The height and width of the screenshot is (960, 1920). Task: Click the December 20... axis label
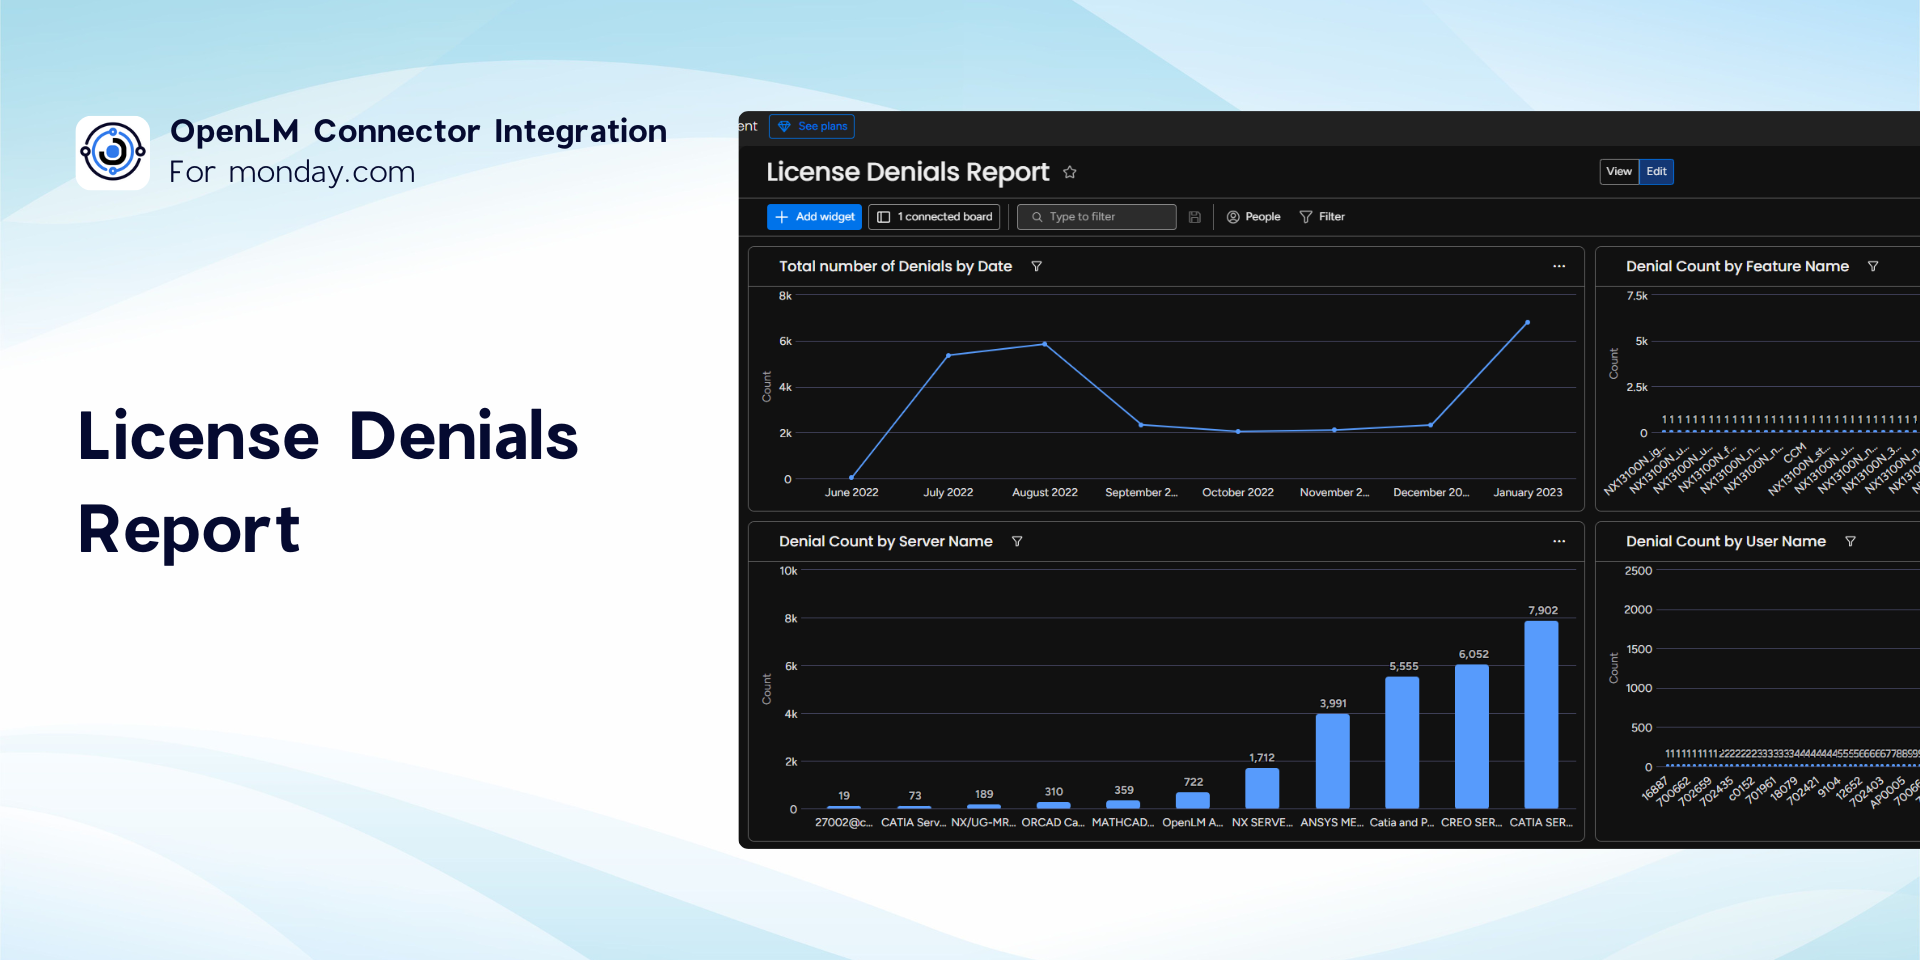point(1431,492)
